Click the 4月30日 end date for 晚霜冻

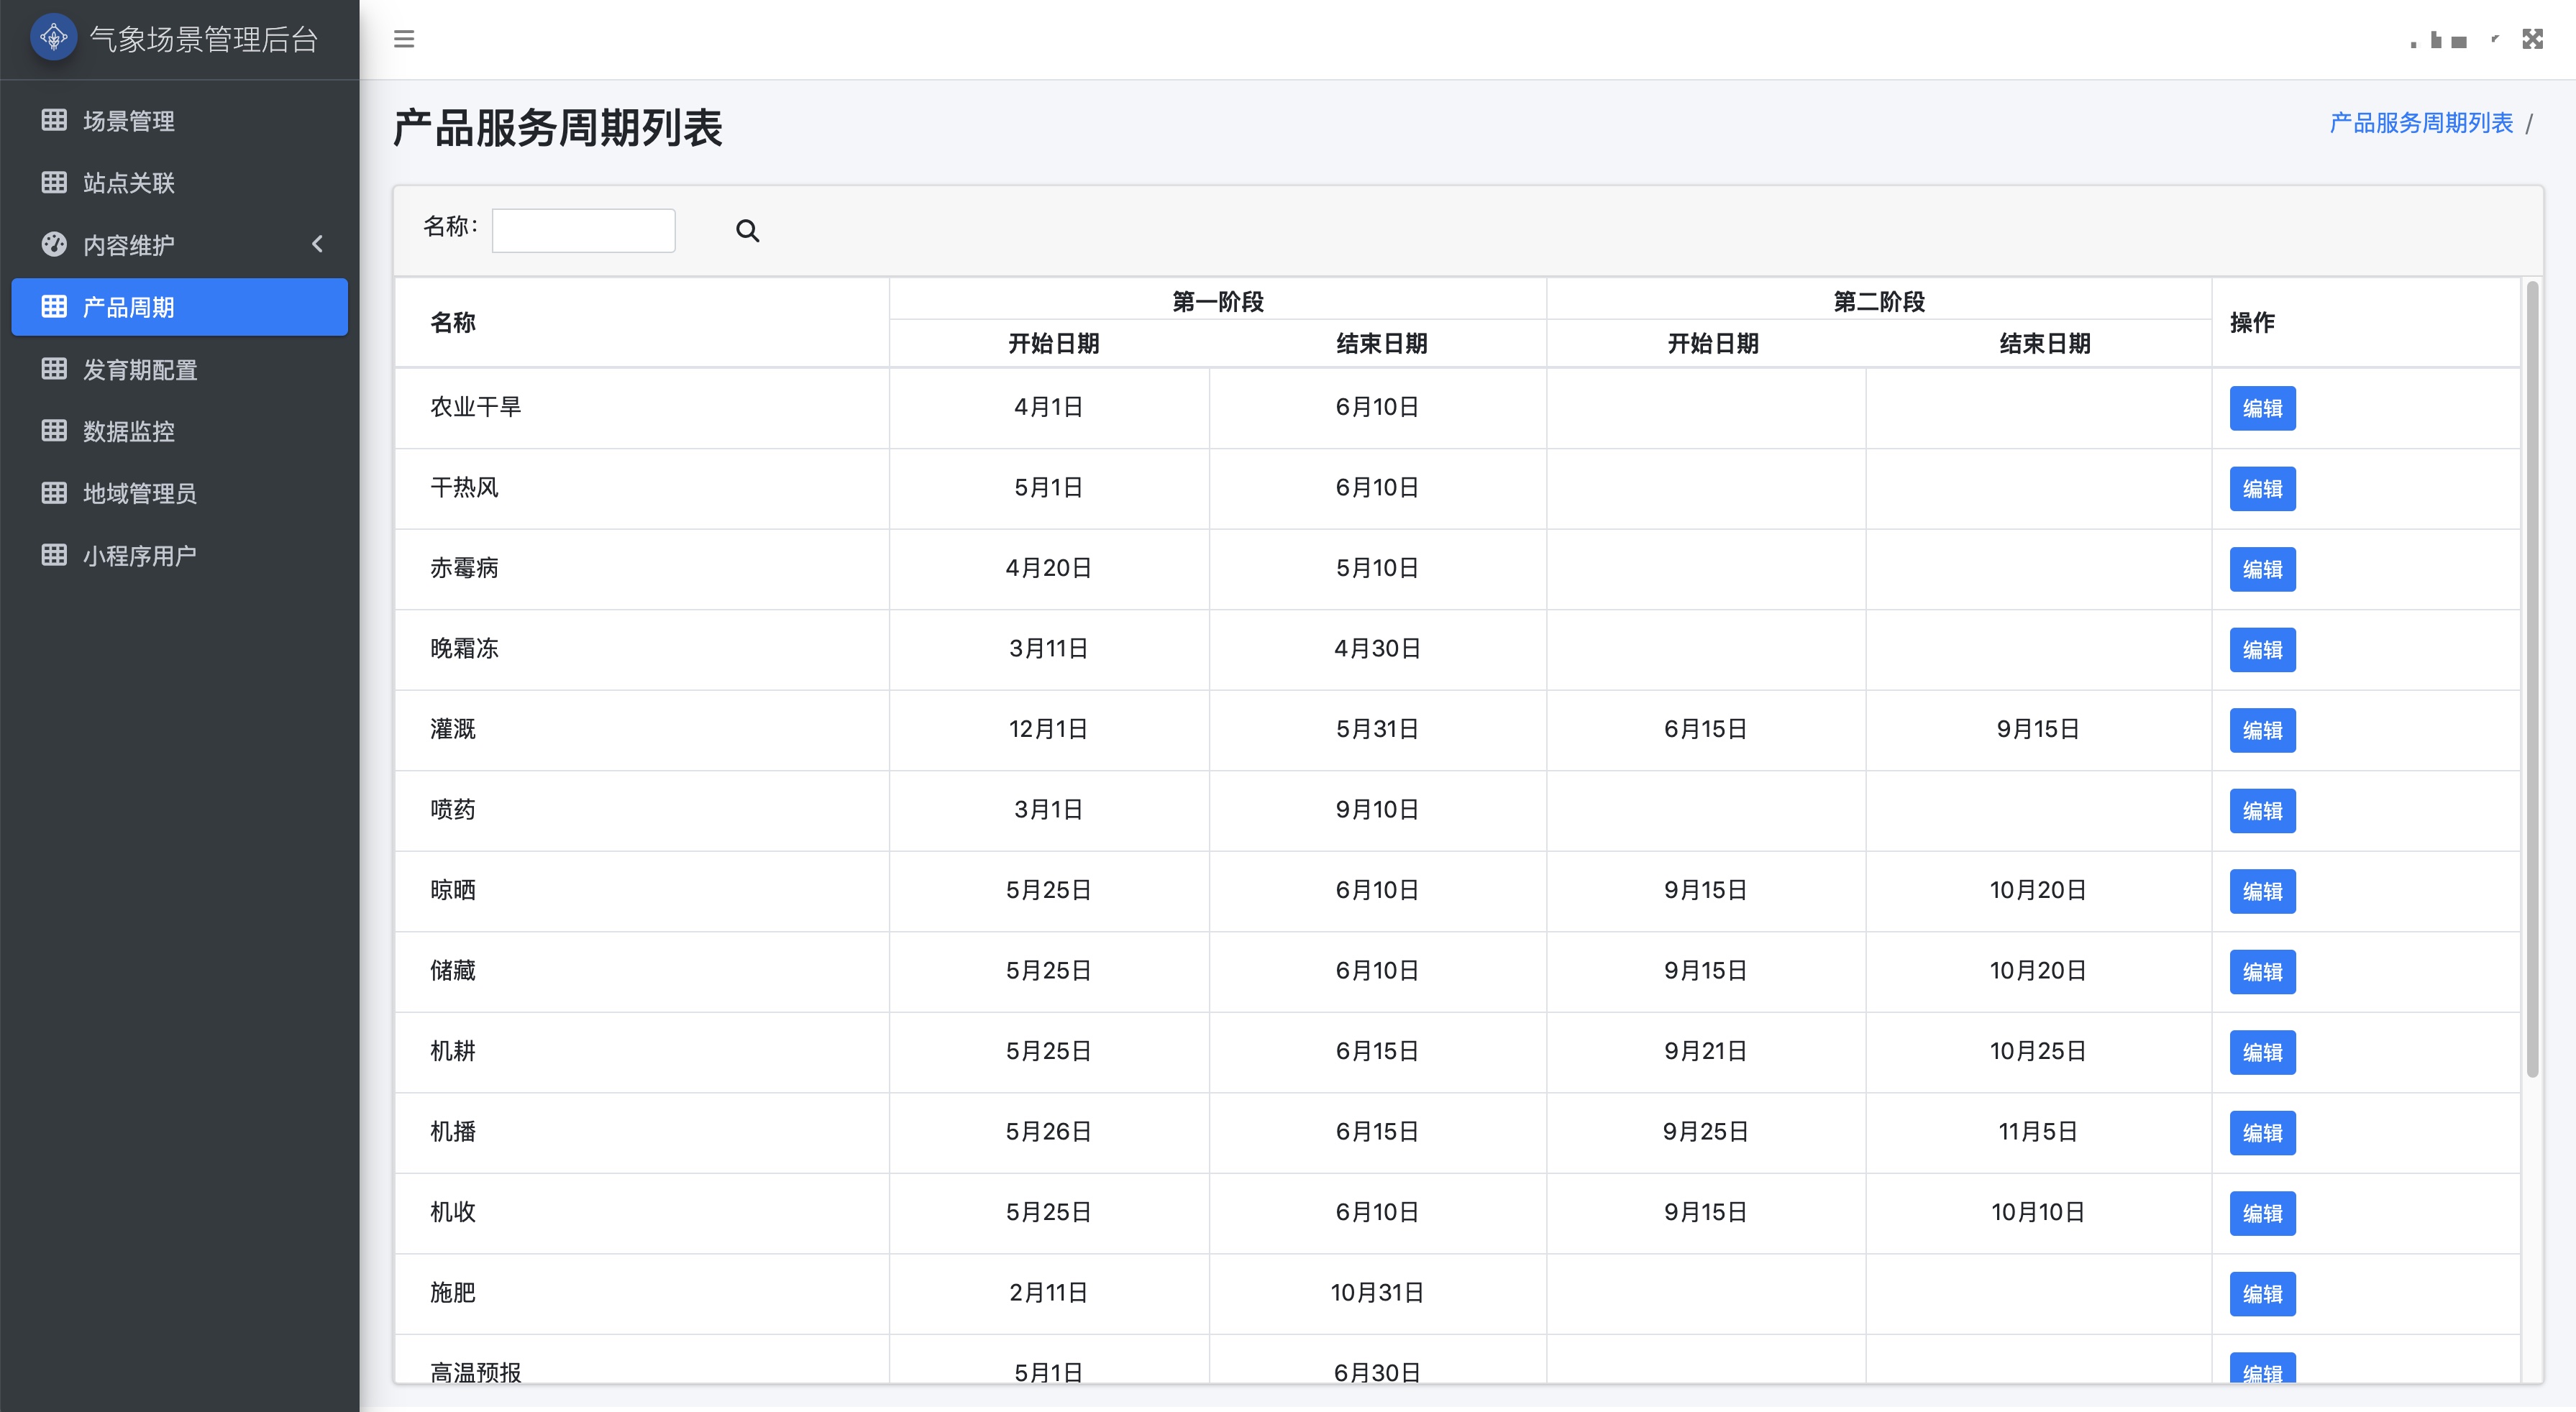pyautogui.click(x=1377, y=649)
